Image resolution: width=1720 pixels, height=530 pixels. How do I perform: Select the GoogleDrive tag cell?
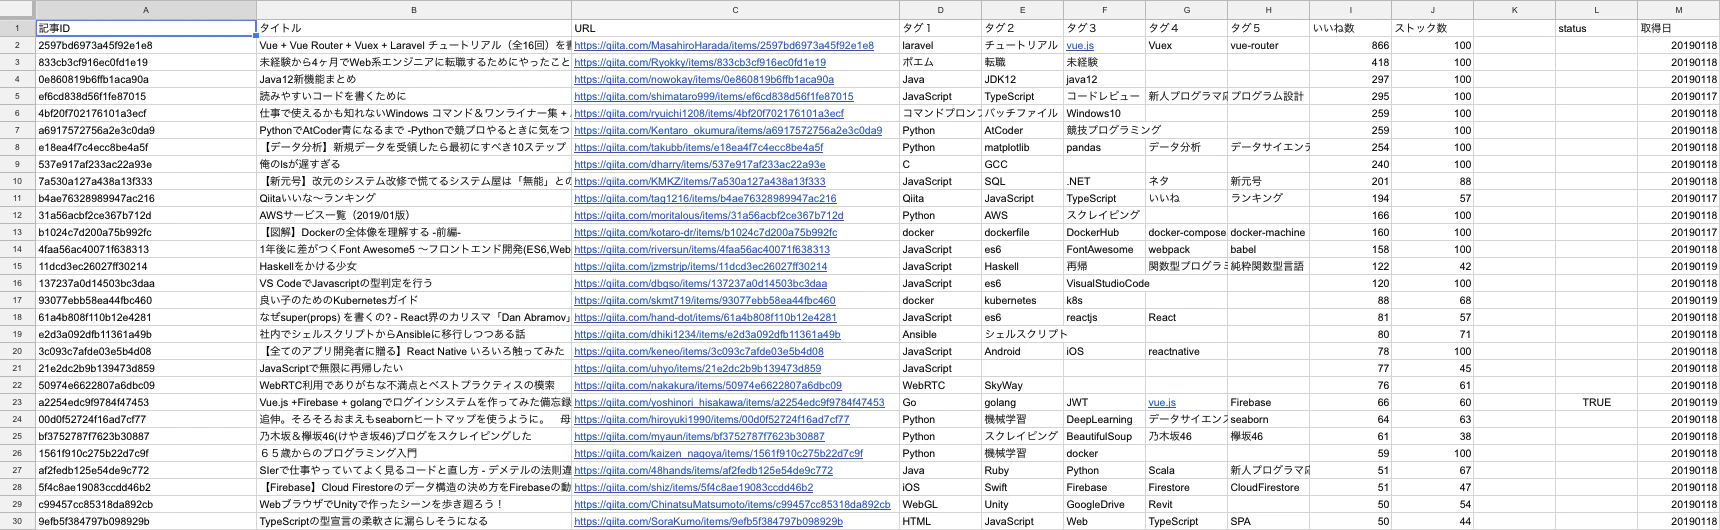[x=1104, y=504]
